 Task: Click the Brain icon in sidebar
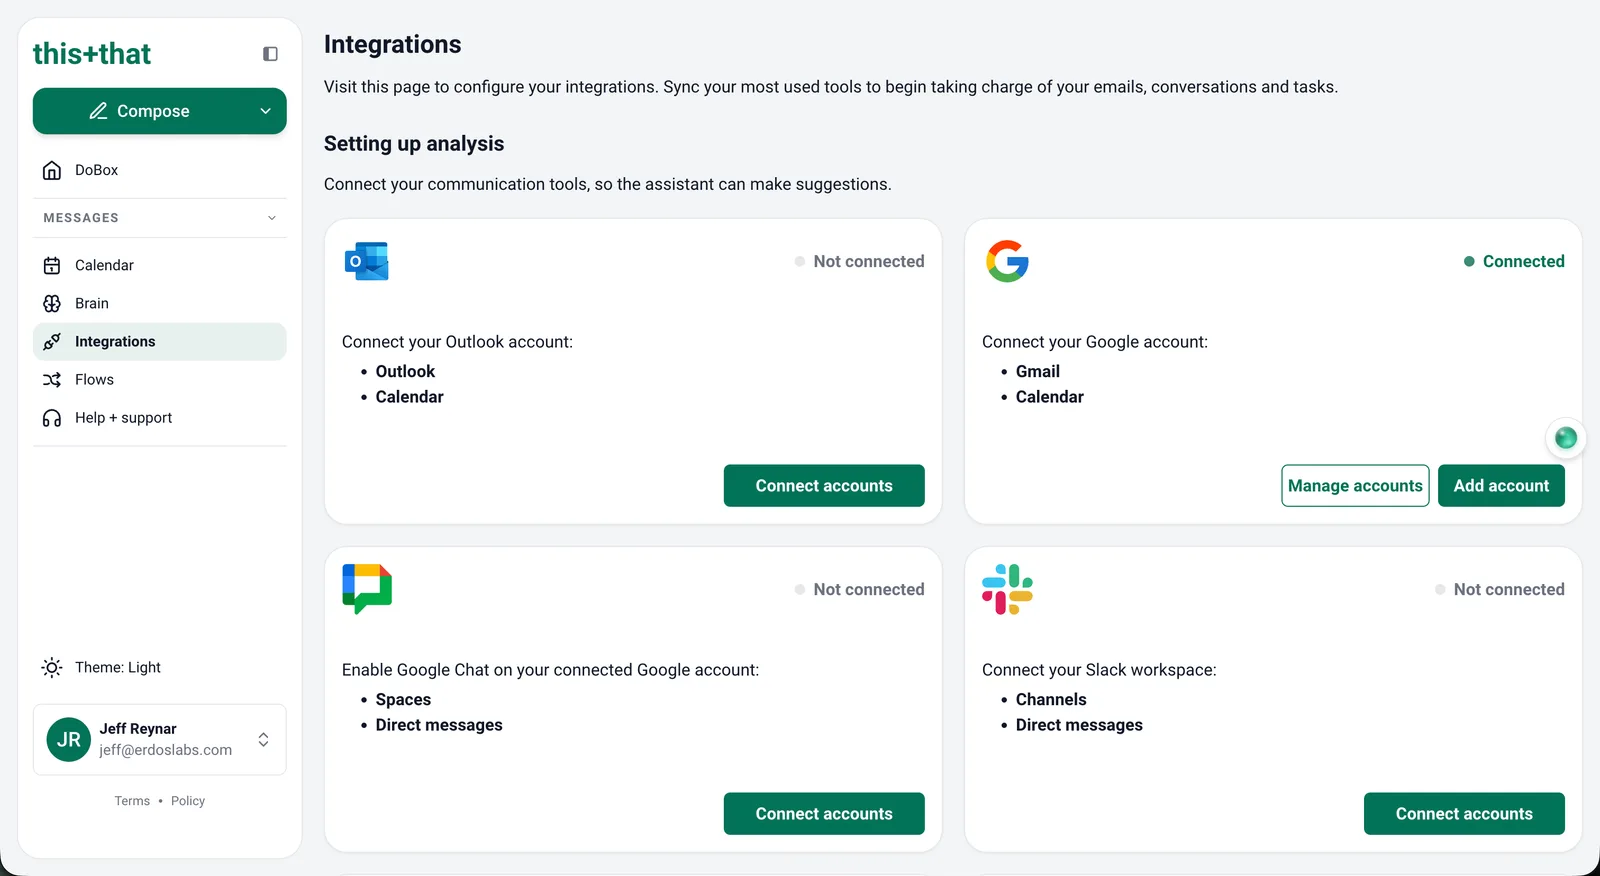coord(52,303)
